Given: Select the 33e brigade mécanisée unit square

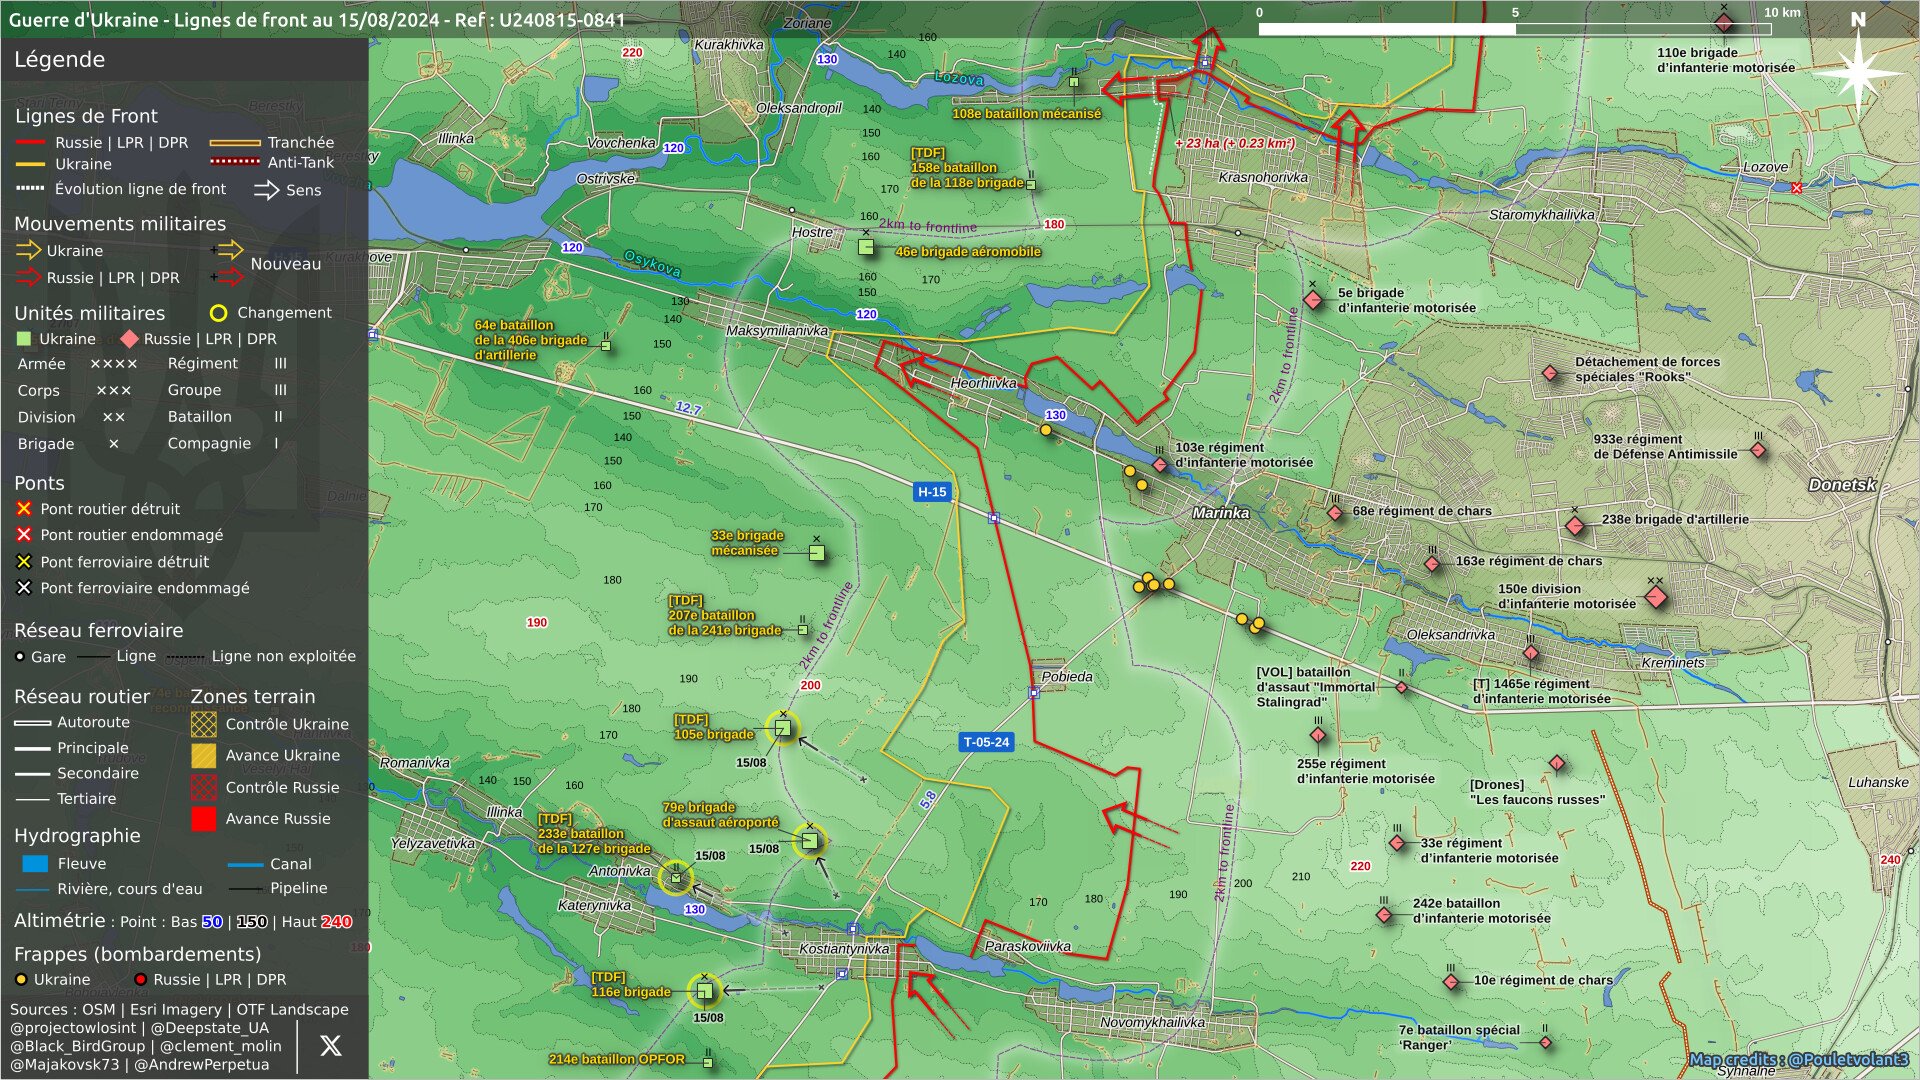Looking at the screenshot, I should point(816,553).
